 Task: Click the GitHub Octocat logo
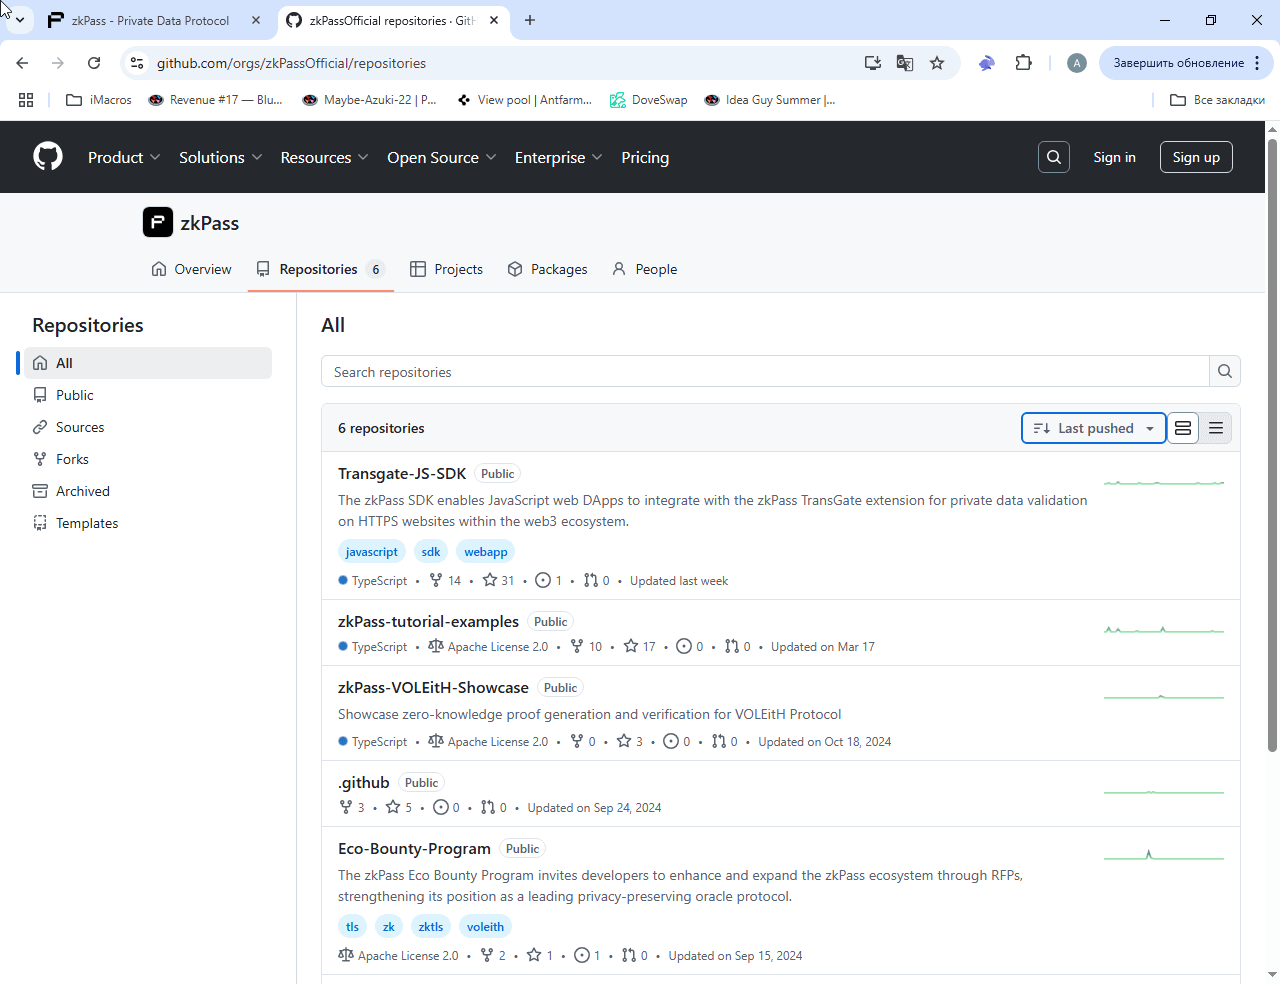pos(48,157)
